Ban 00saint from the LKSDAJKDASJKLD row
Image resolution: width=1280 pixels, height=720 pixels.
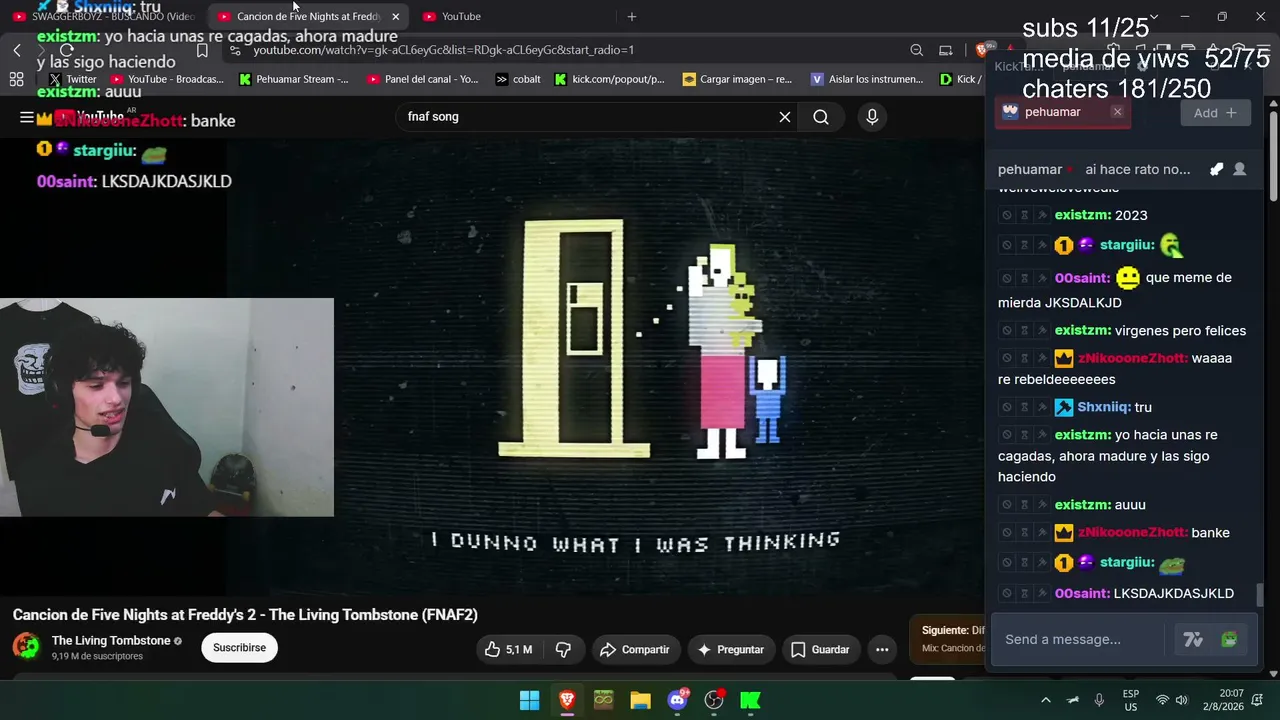(1007, 594)
